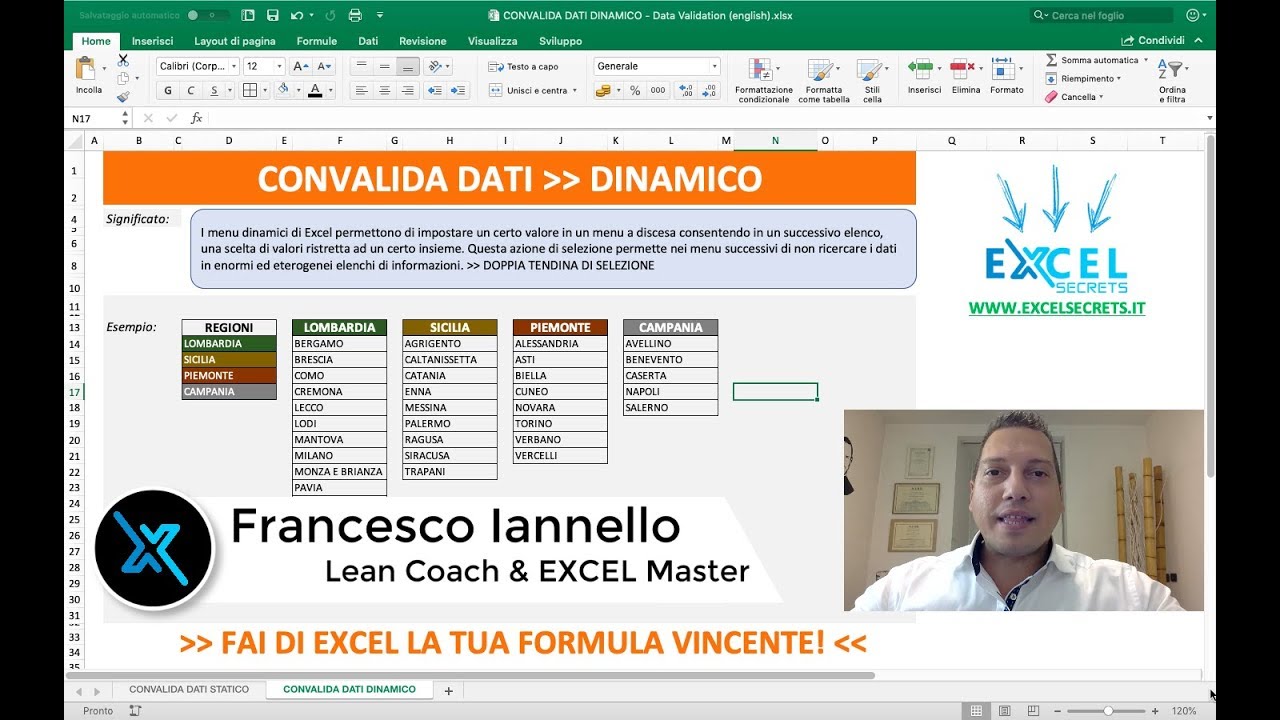1280x720 pixels.
Task: Click the Elimina cells button
Action: [x=966, y=76]
